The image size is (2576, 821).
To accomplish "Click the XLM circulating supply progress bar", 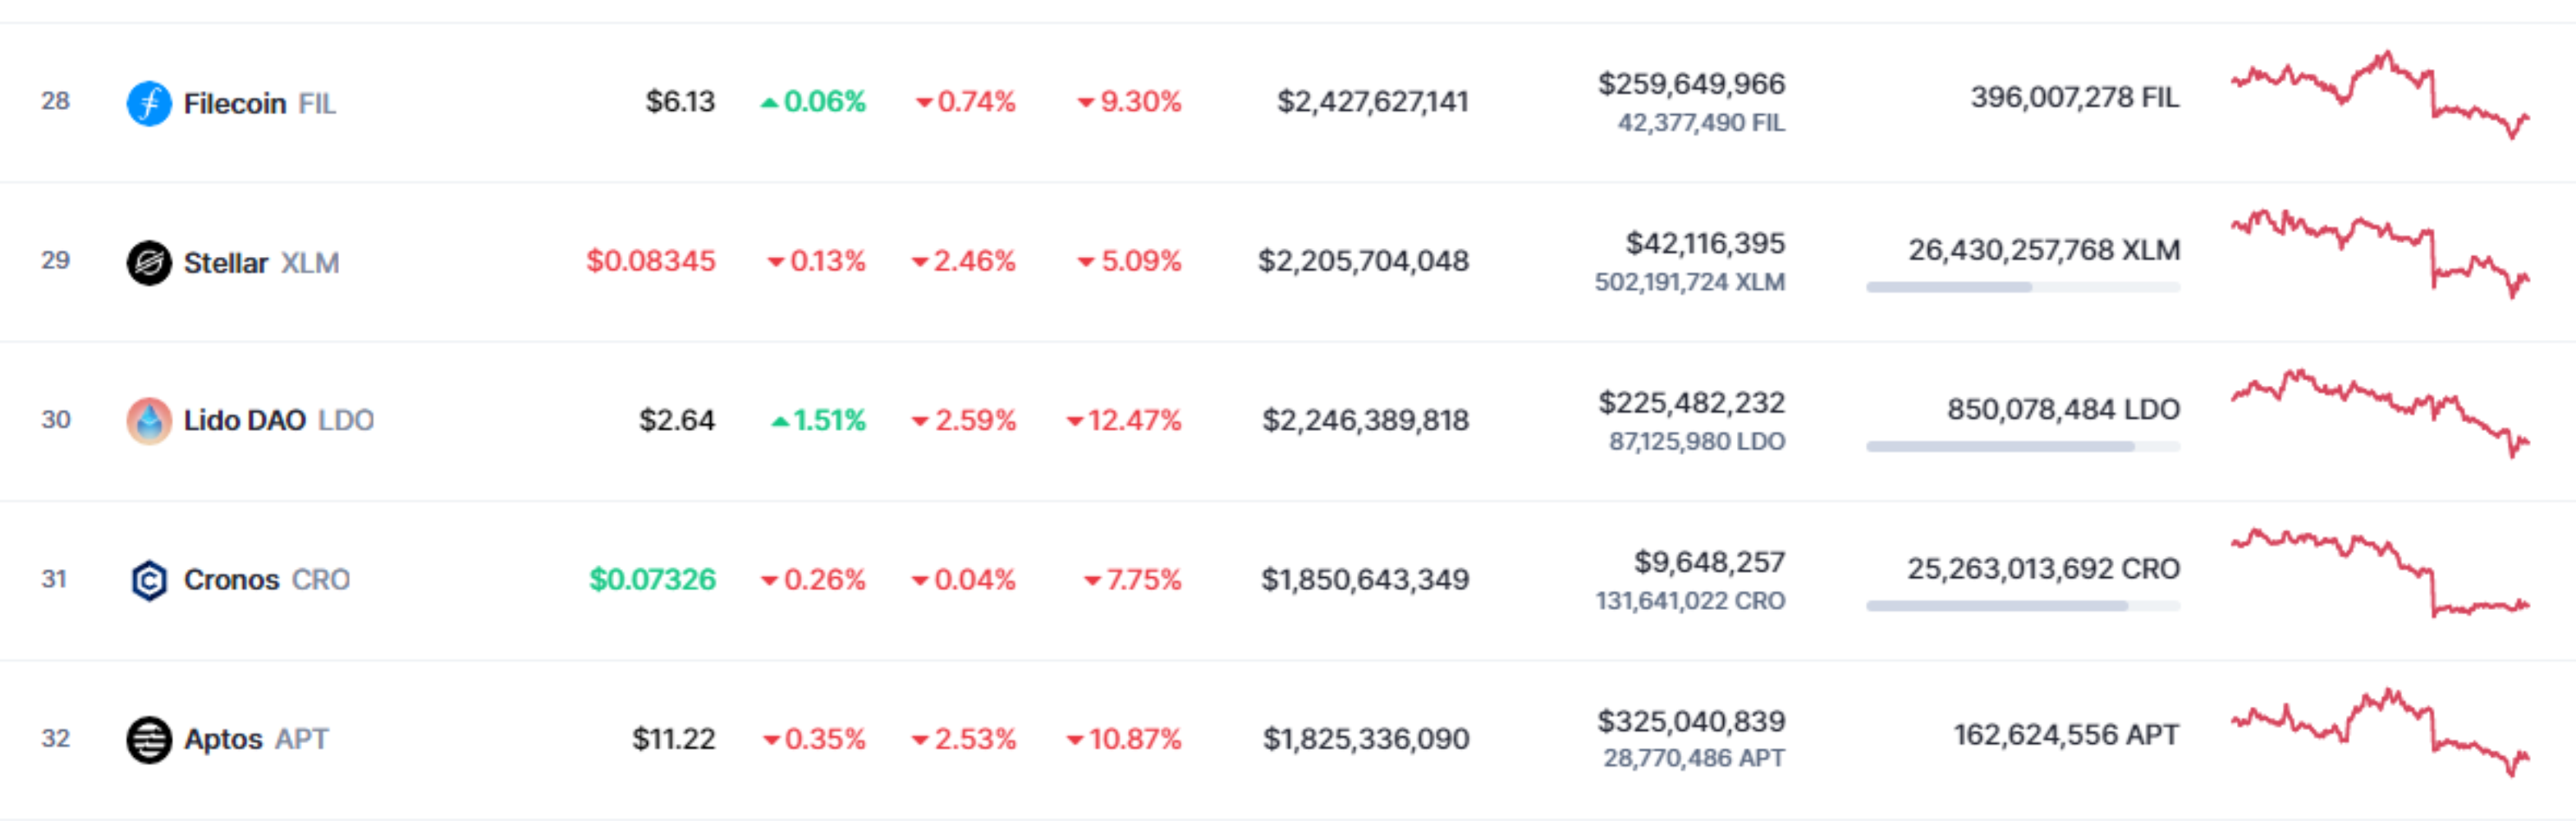I will pos(2022,287).
